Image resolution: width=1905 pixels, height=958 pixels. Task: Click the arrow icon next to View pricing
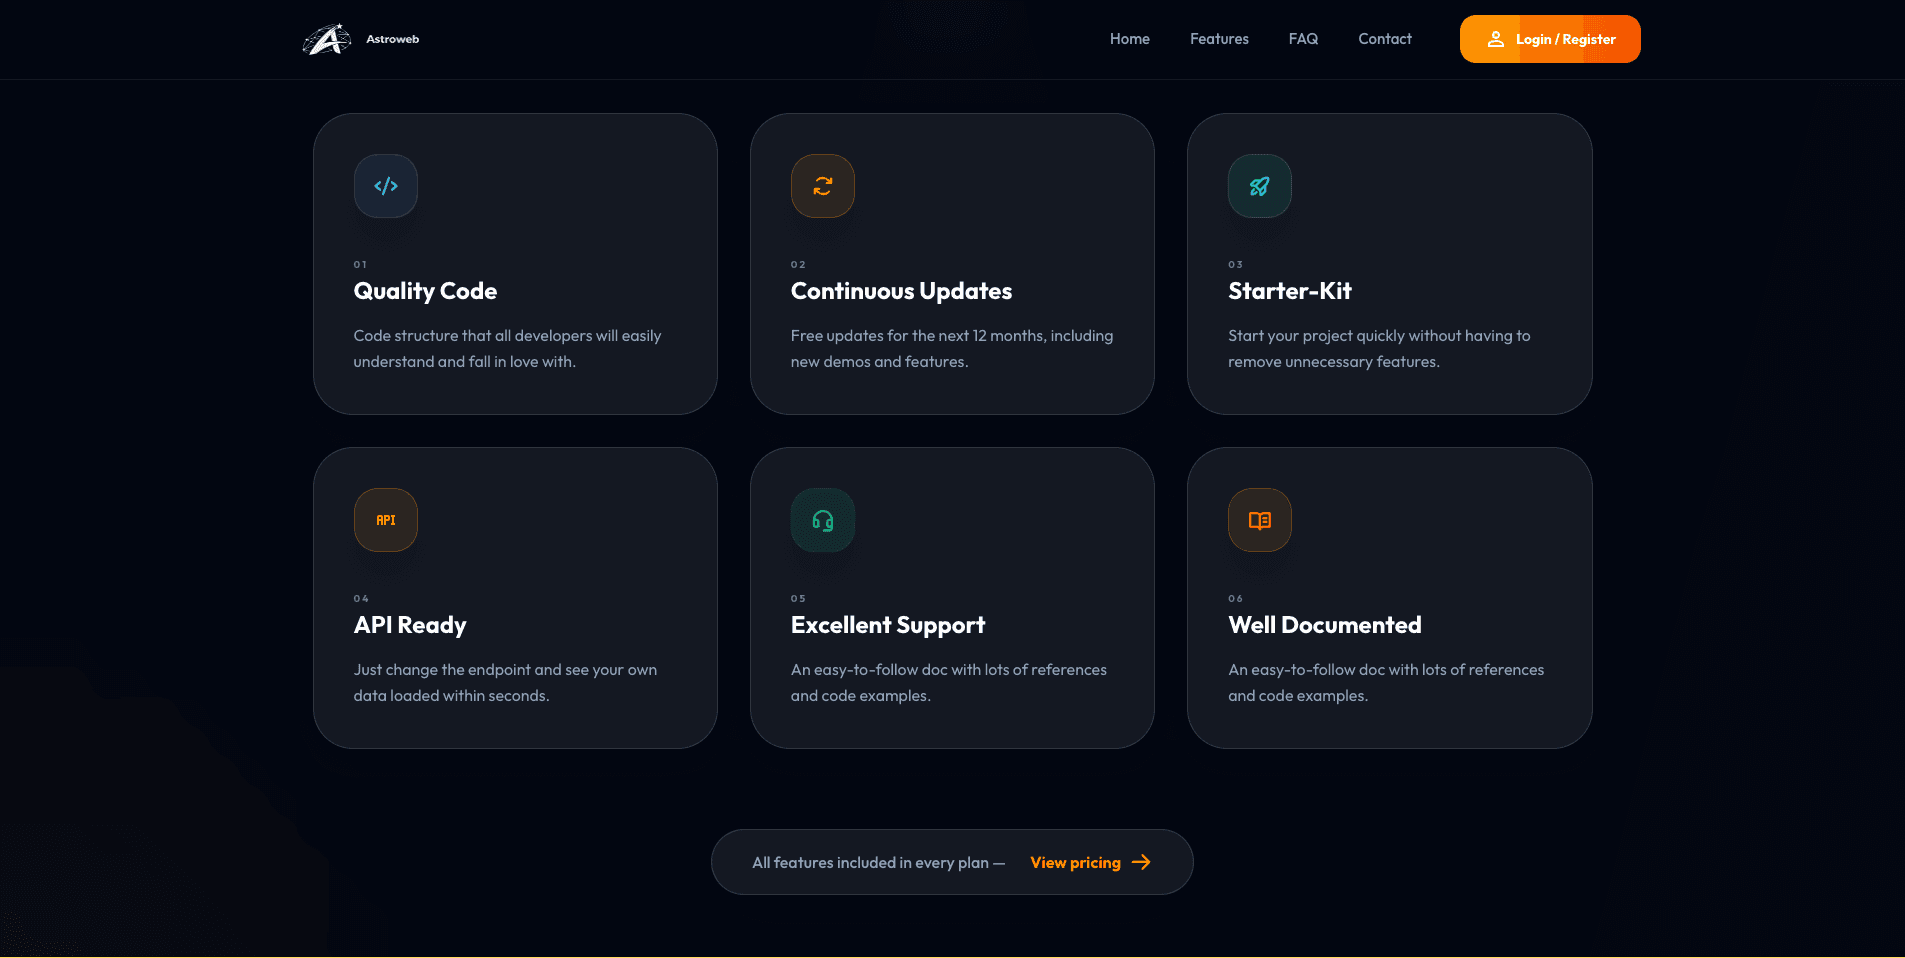pos(1141,862)
